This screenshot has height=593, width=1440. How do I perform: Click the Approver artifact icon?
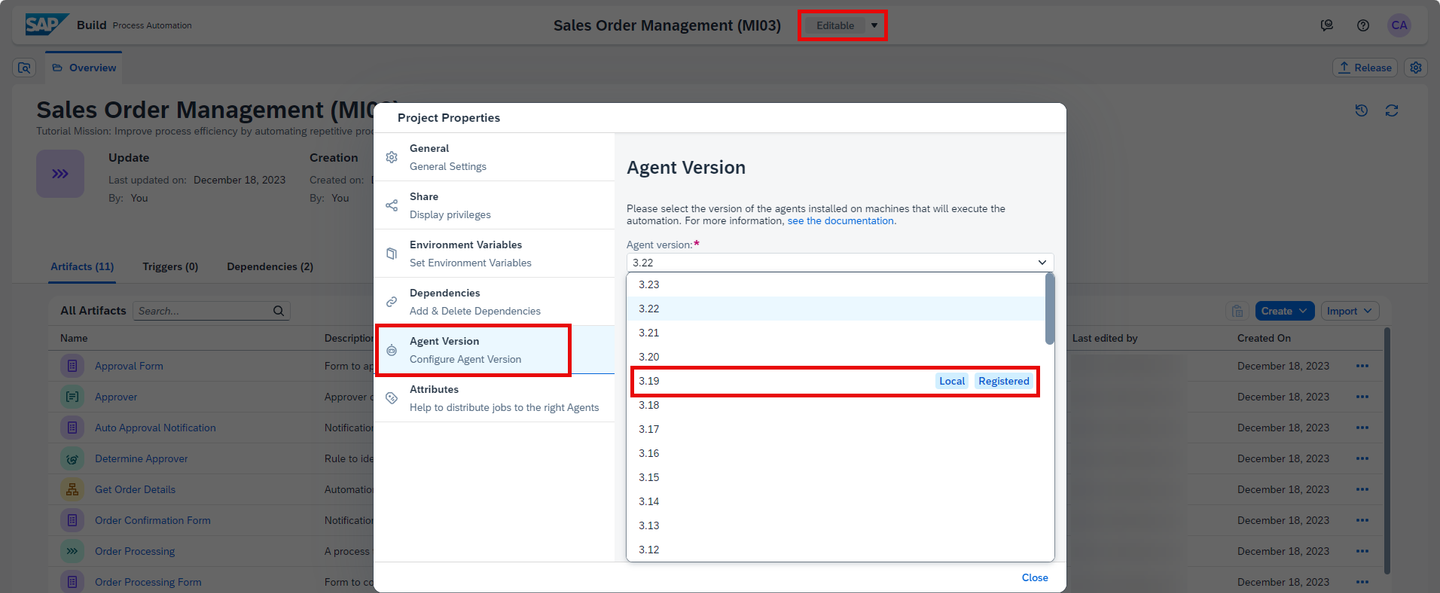72,397
